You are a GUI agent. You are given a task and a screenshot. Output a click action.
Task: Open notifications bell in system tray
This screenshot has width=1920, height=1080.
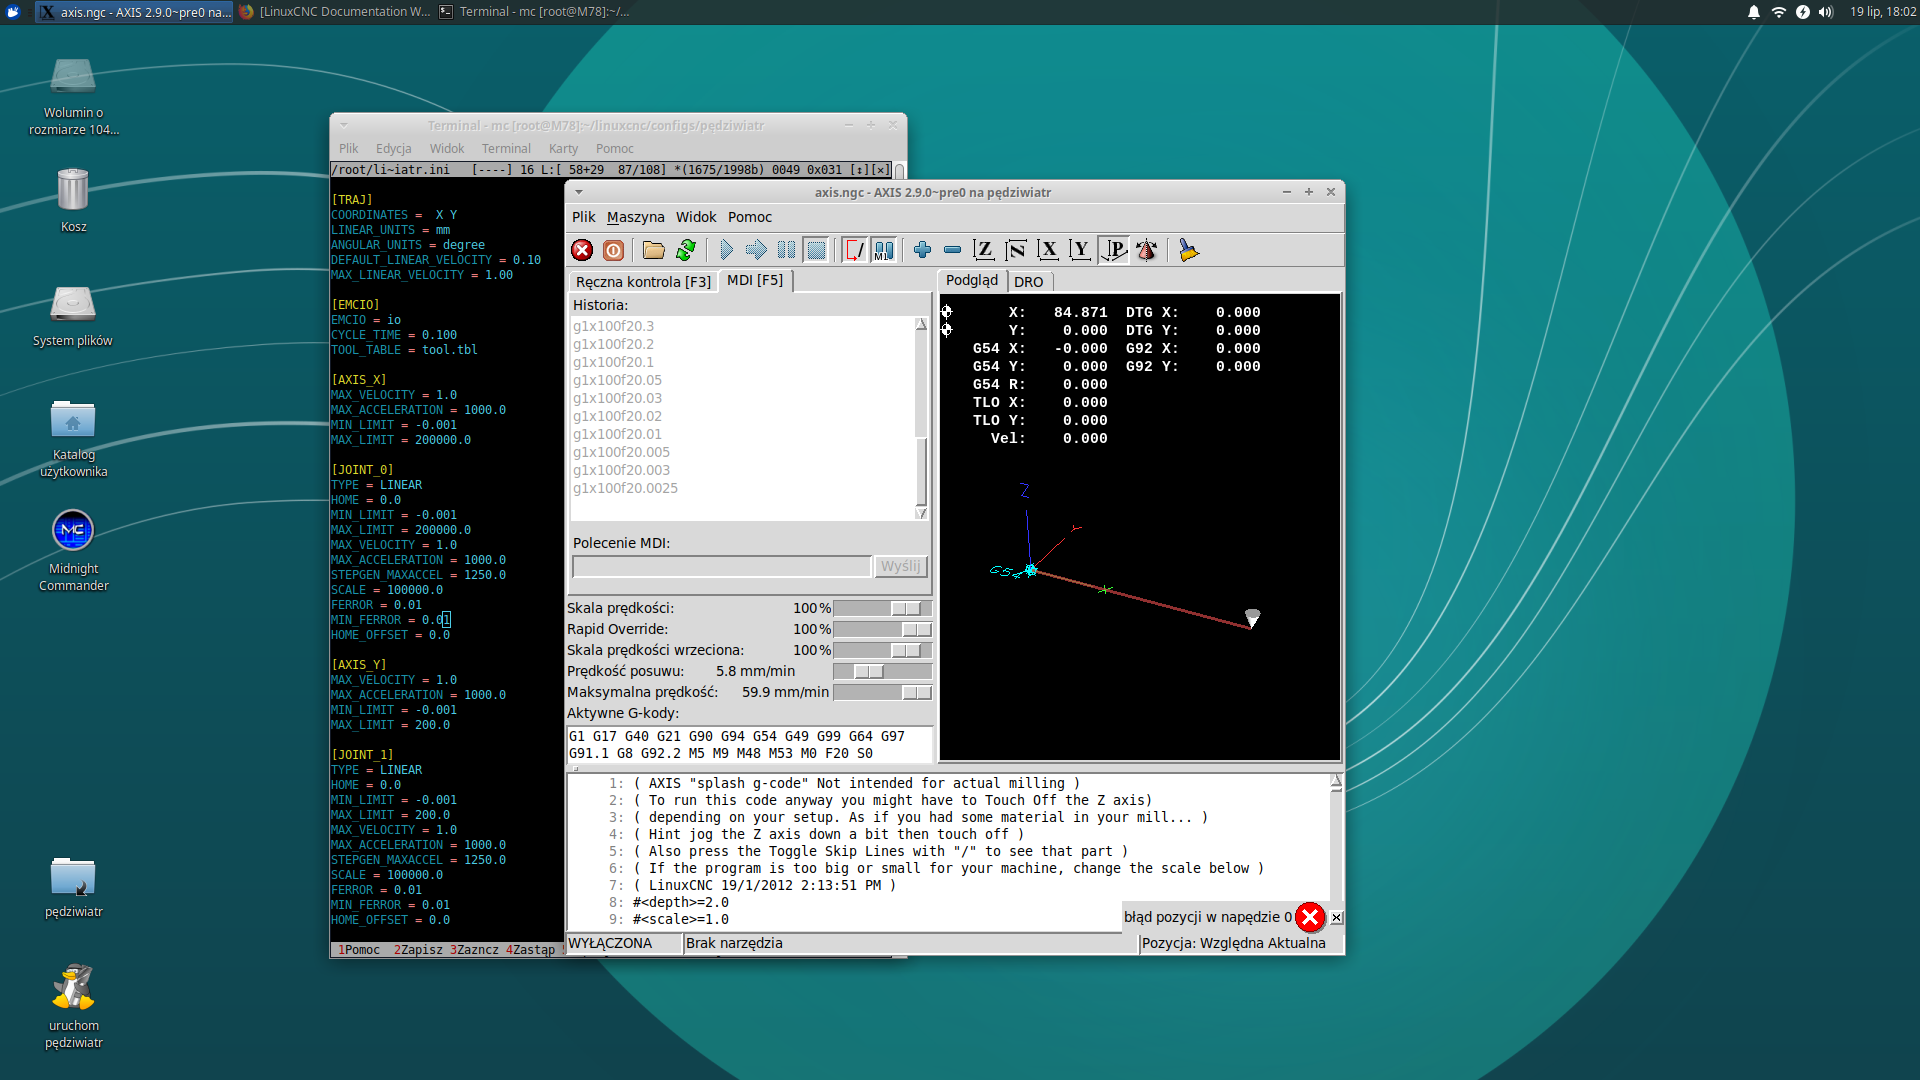click(1753, 12)
